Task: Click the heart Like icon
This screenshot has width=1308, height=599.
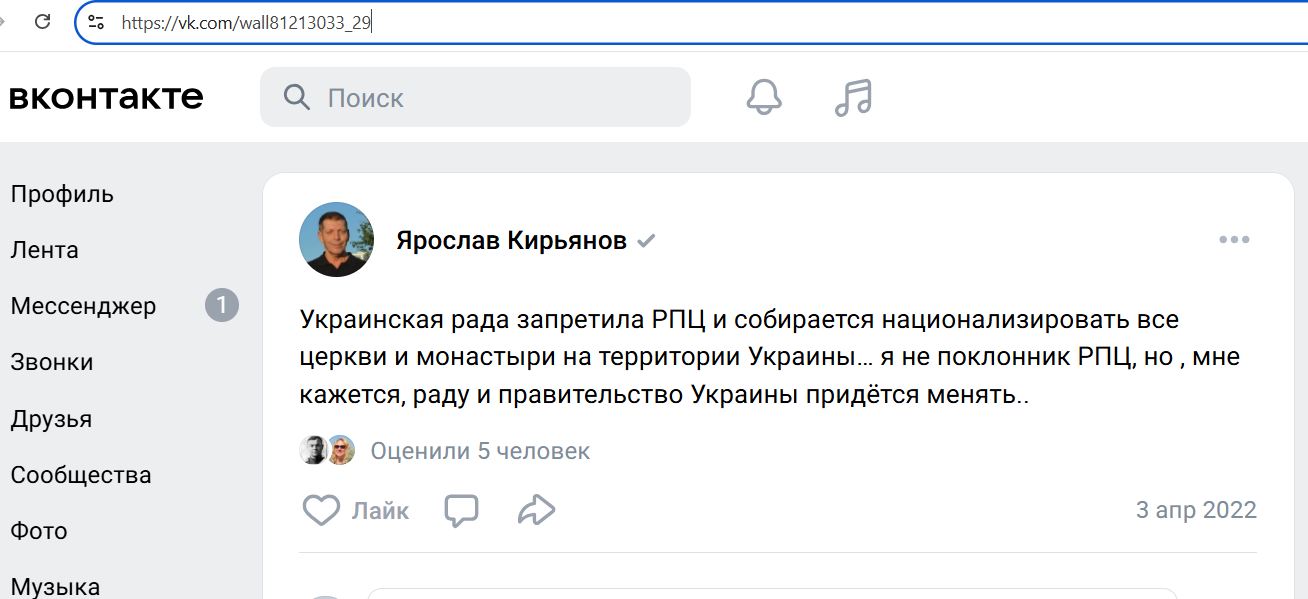Action: 321,510
